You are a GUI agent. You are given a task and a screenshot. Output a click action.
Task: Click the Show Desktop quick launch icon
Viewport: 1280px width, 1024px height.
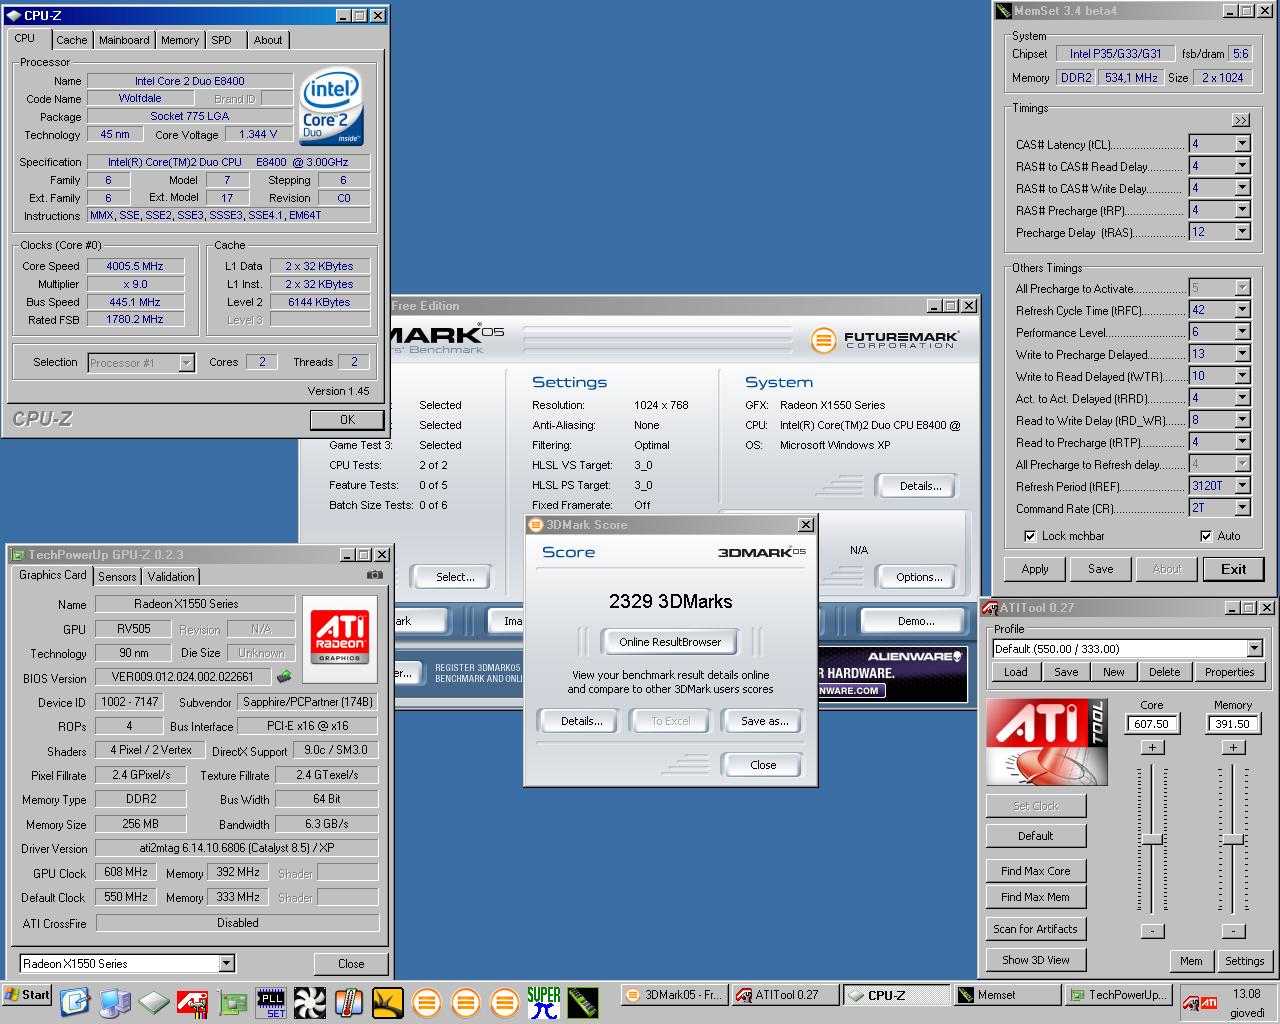(76, 1001)
